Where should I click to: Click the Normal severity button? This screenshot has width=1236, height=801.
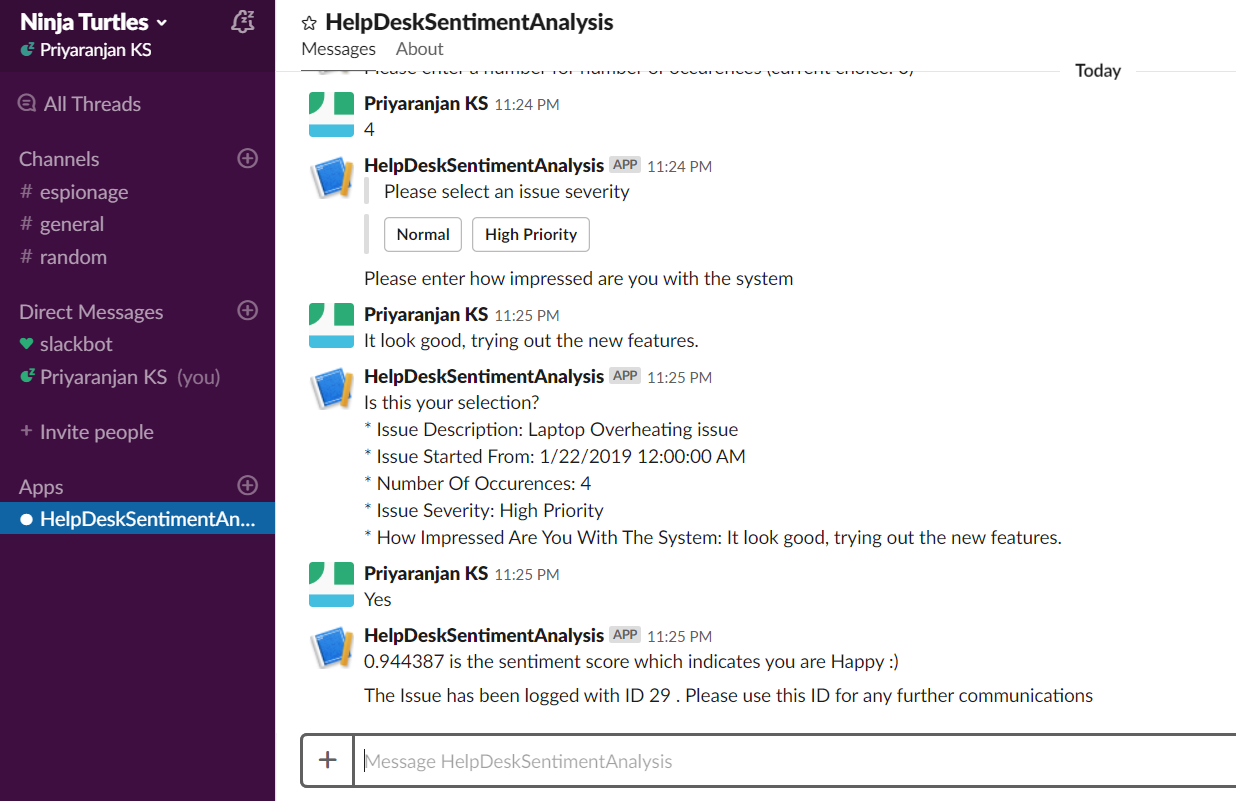423,234
